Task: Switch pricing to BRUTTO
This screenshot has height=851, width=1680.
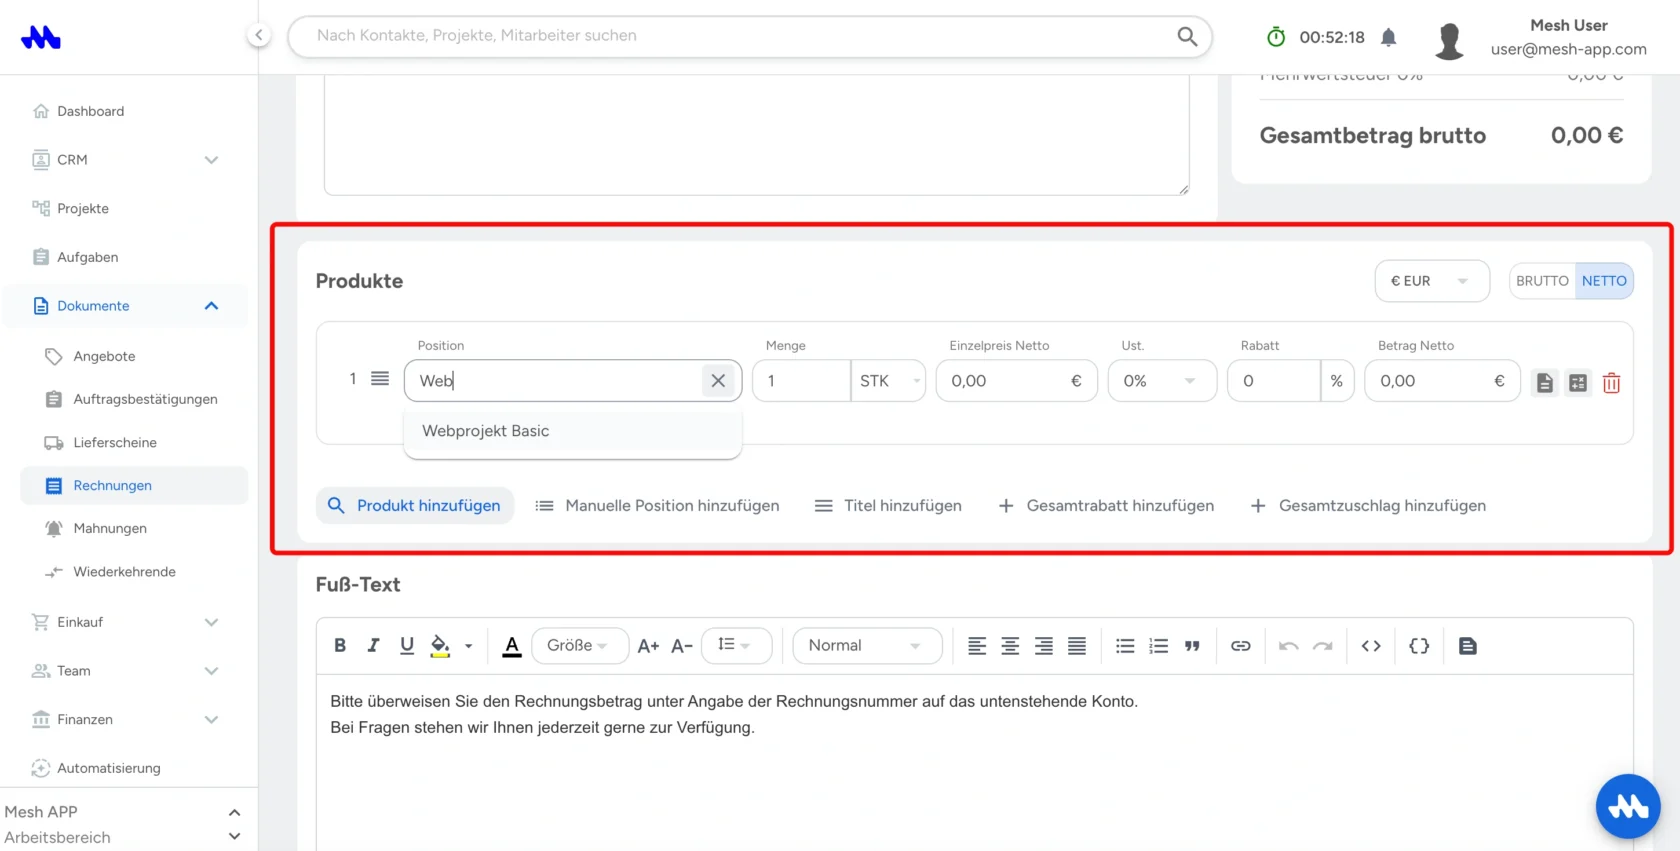Action: tap(1542, 281)
